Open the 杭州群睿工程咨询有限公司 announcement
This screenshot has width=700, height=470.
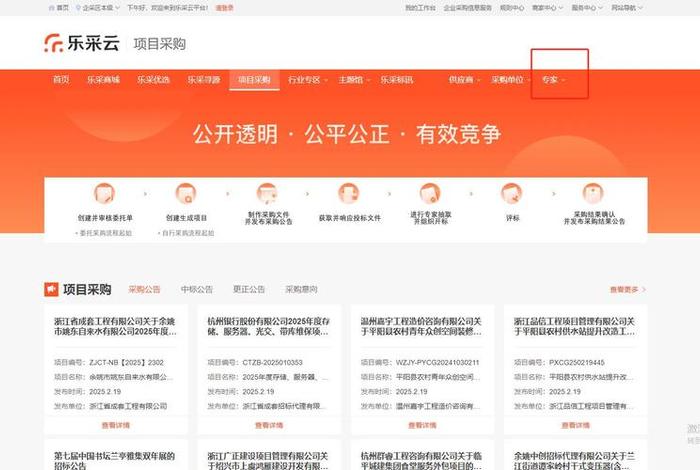[x=421, y=461]
